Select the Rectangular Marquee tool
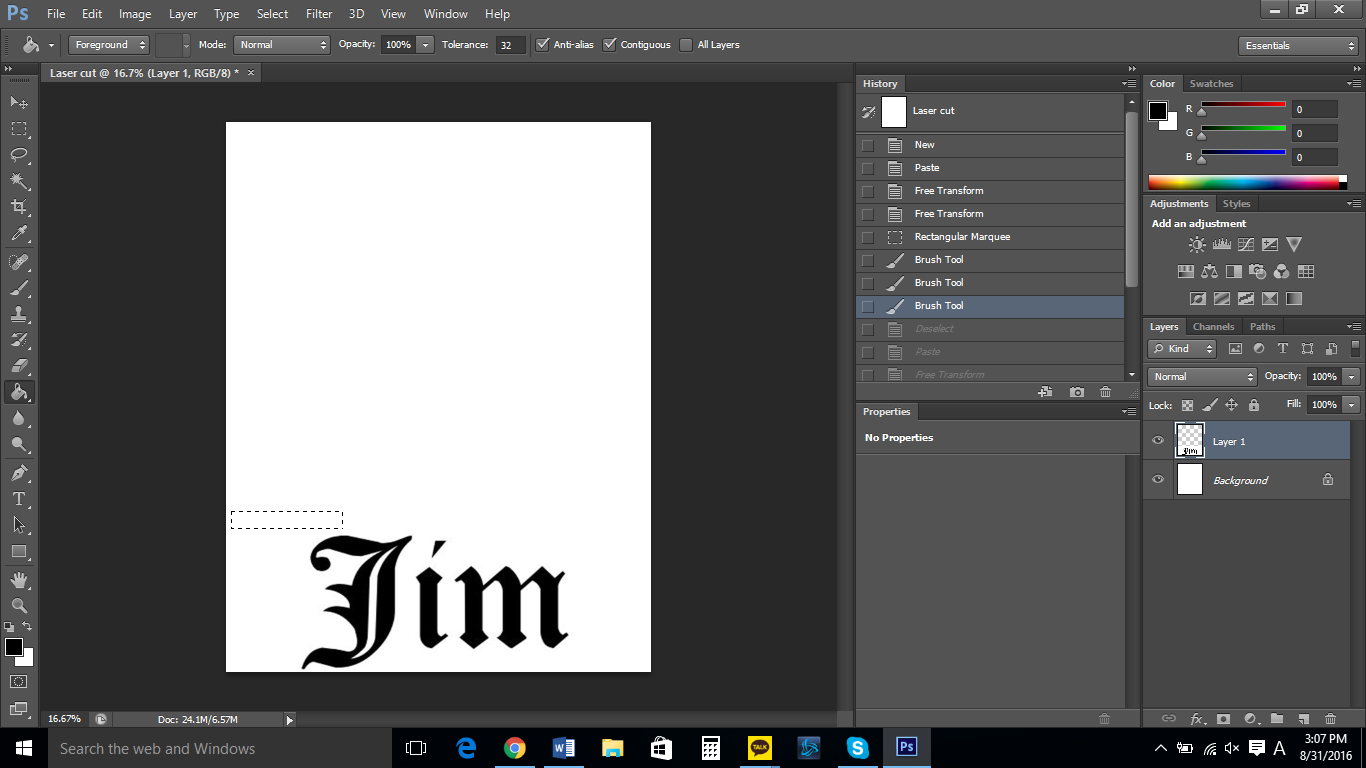 (19, 128)
